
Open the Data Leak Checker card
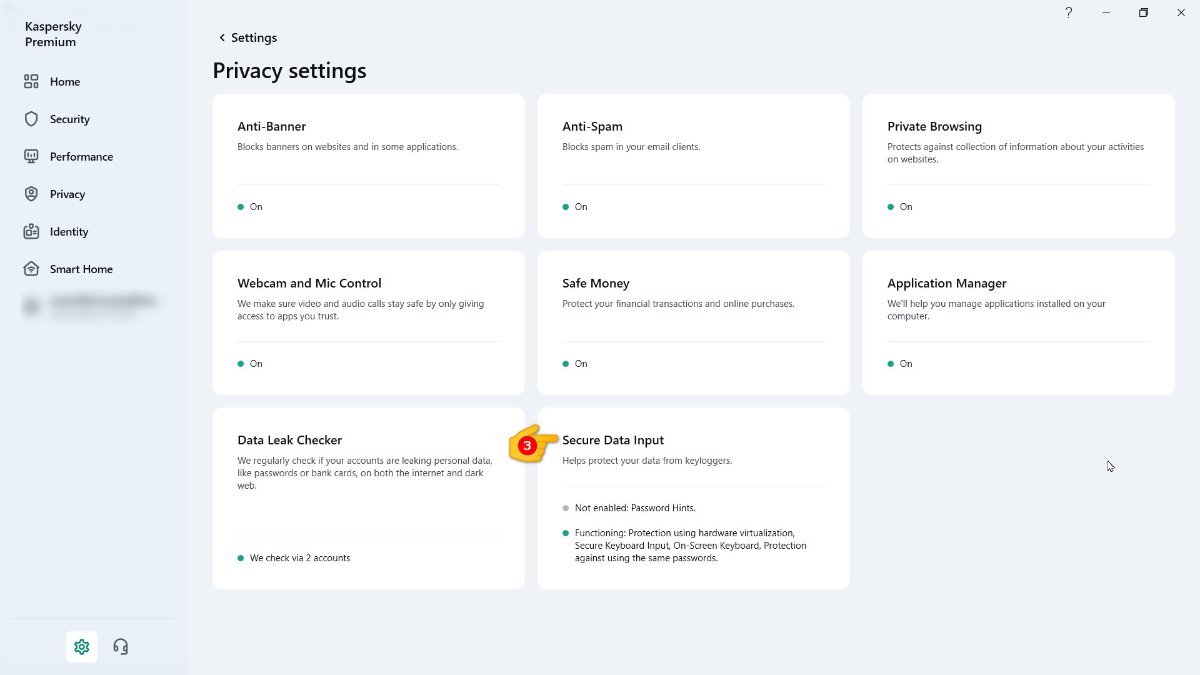point(368,497)
